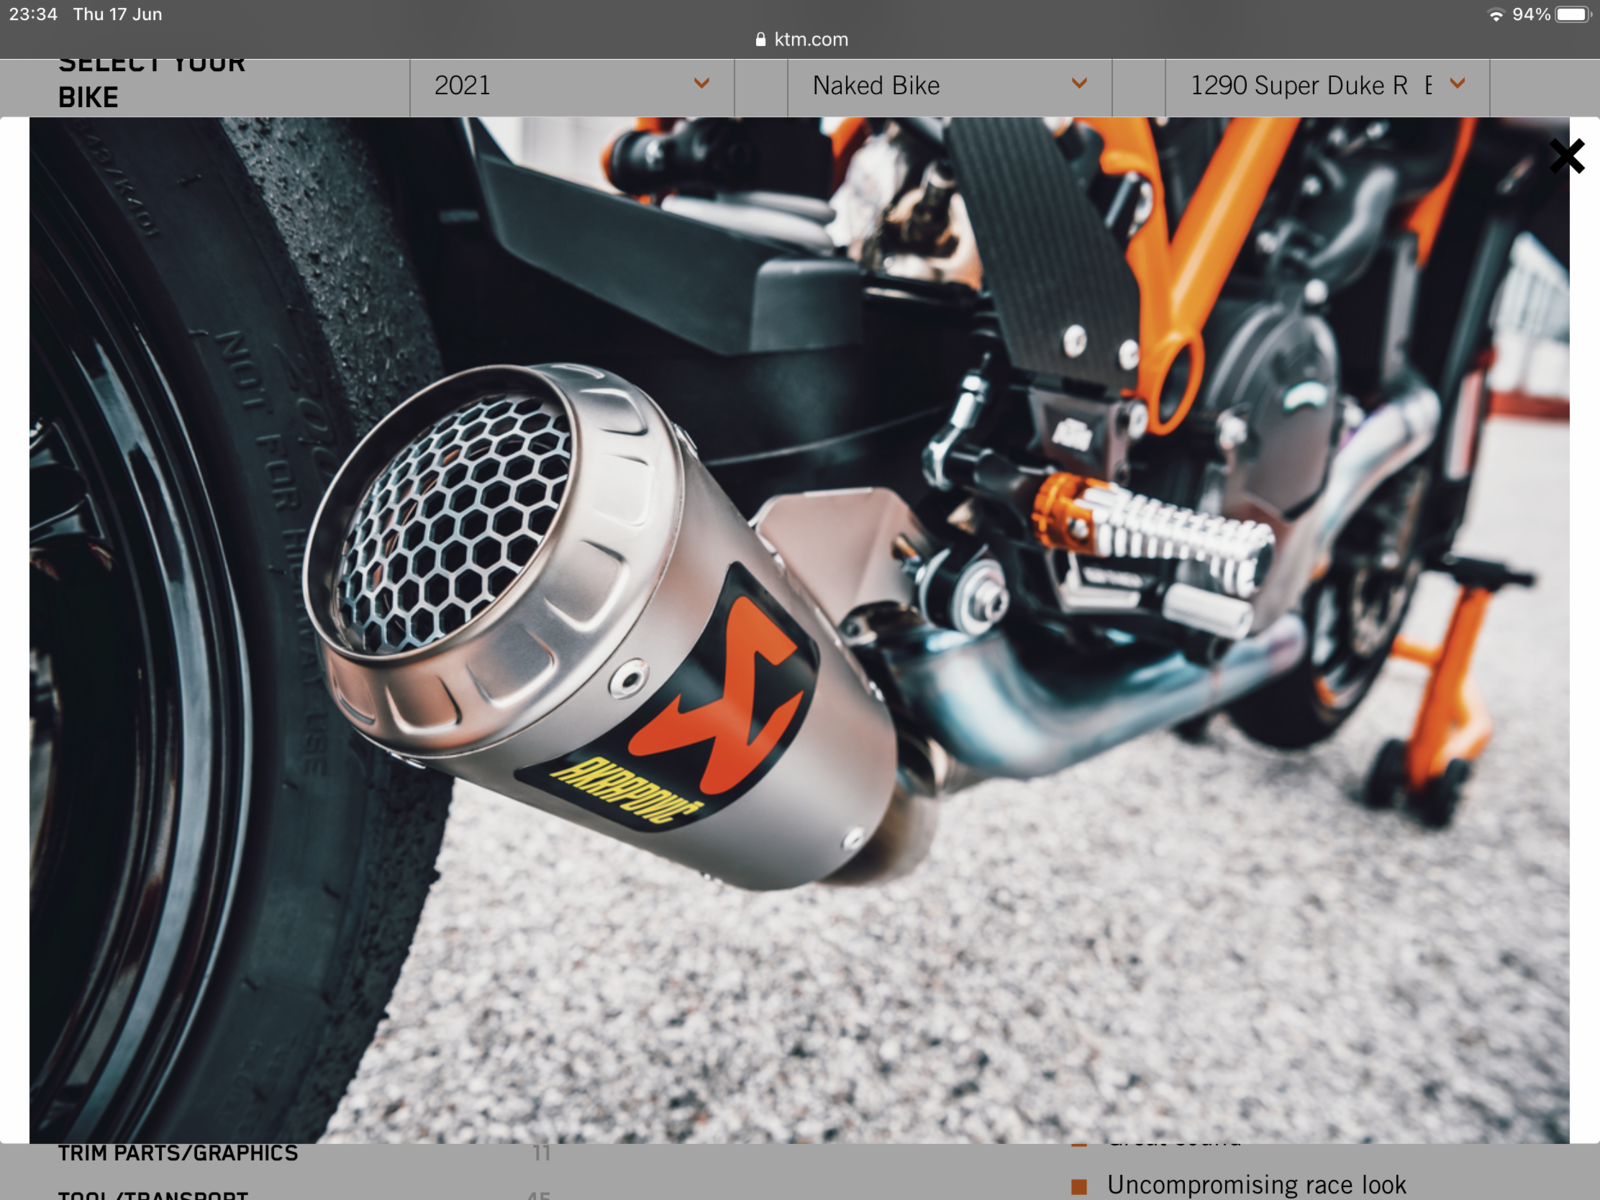Click 'Uncompromising race look' bullet text
Screen dimensions: 1600x1200
1256,1185
